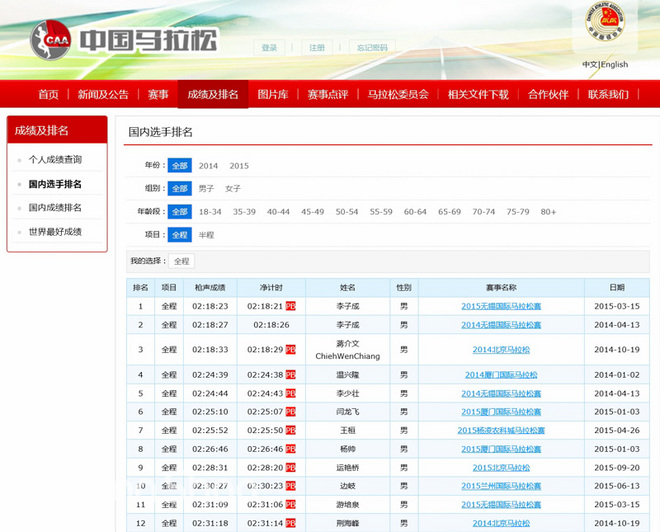This screenshot has height=532, width=660.
Task: Open the 2014厦门国际马拉松 link
Action: (x=501, y=375)
